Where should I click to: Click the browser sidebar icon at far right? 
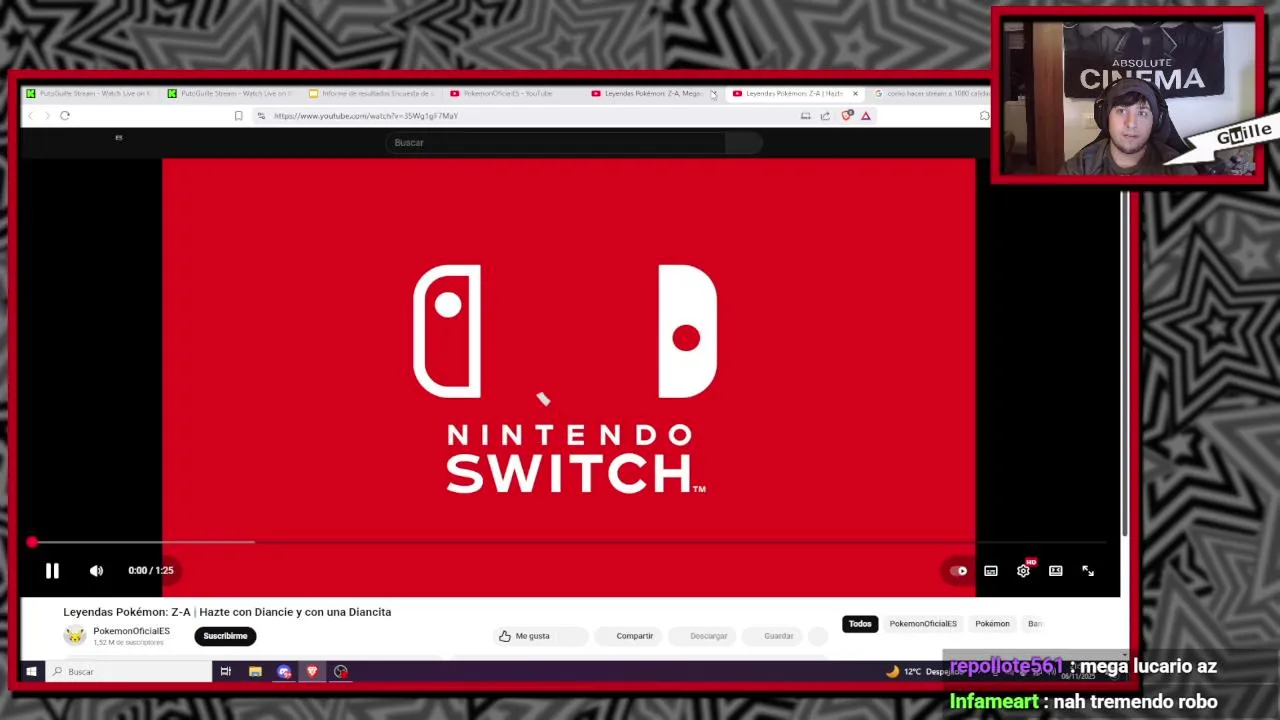(984, 116)
